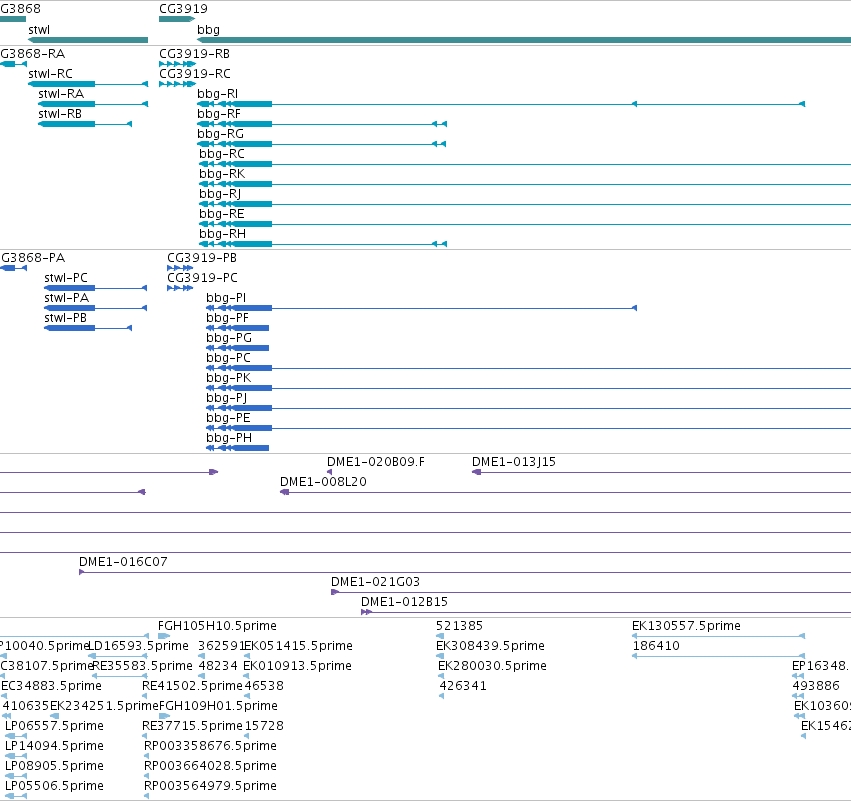
Task: Click the CG3919-PC protein label
Action: point(202,278)
